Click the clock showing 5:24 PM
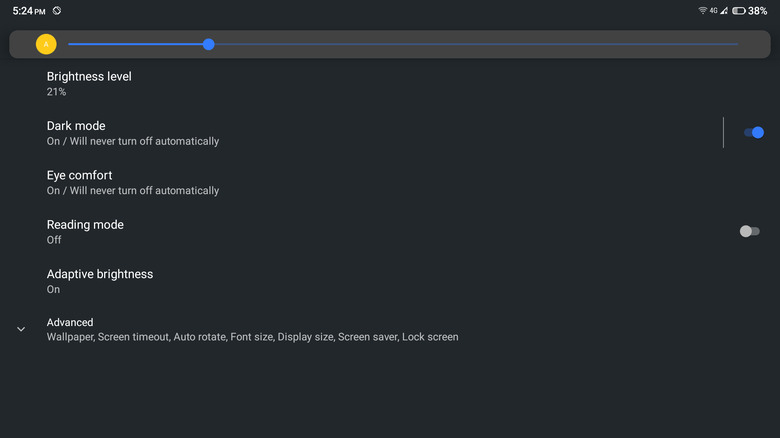 [x=29, y=10]
